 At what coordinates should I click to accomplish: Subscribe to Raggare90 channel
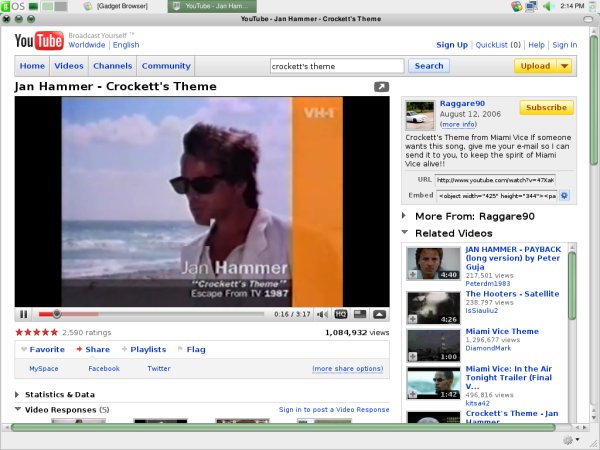[x=546, y=108]
